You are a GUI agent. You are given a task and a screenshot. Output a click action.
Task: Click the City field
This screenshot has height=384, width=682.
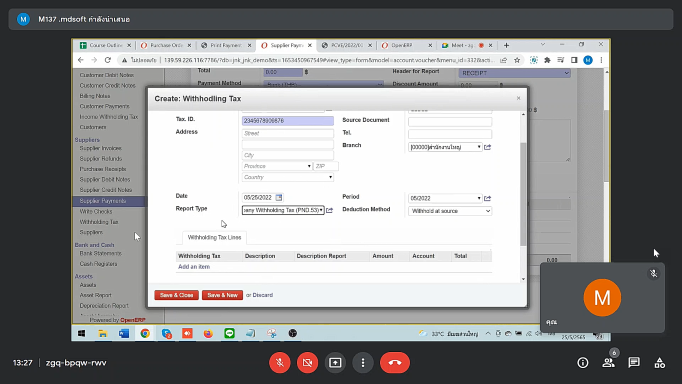click(x=288, y=155)
